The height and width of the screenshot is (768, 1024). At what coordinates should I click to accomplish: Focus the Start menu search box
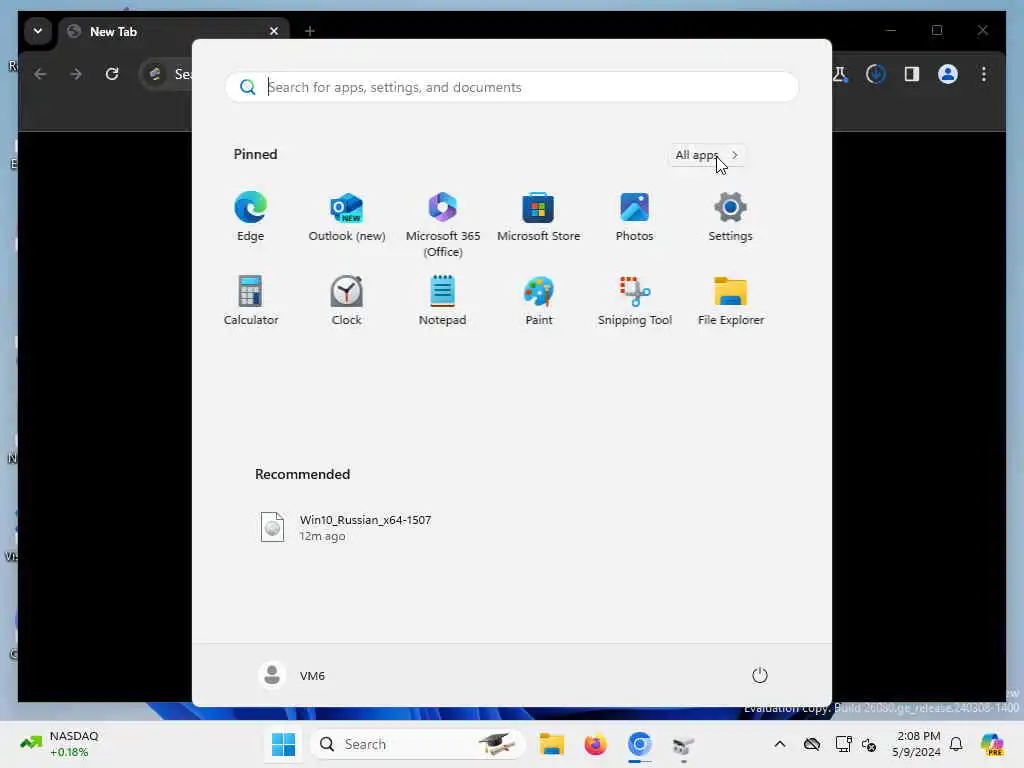[x=511, y=87]
